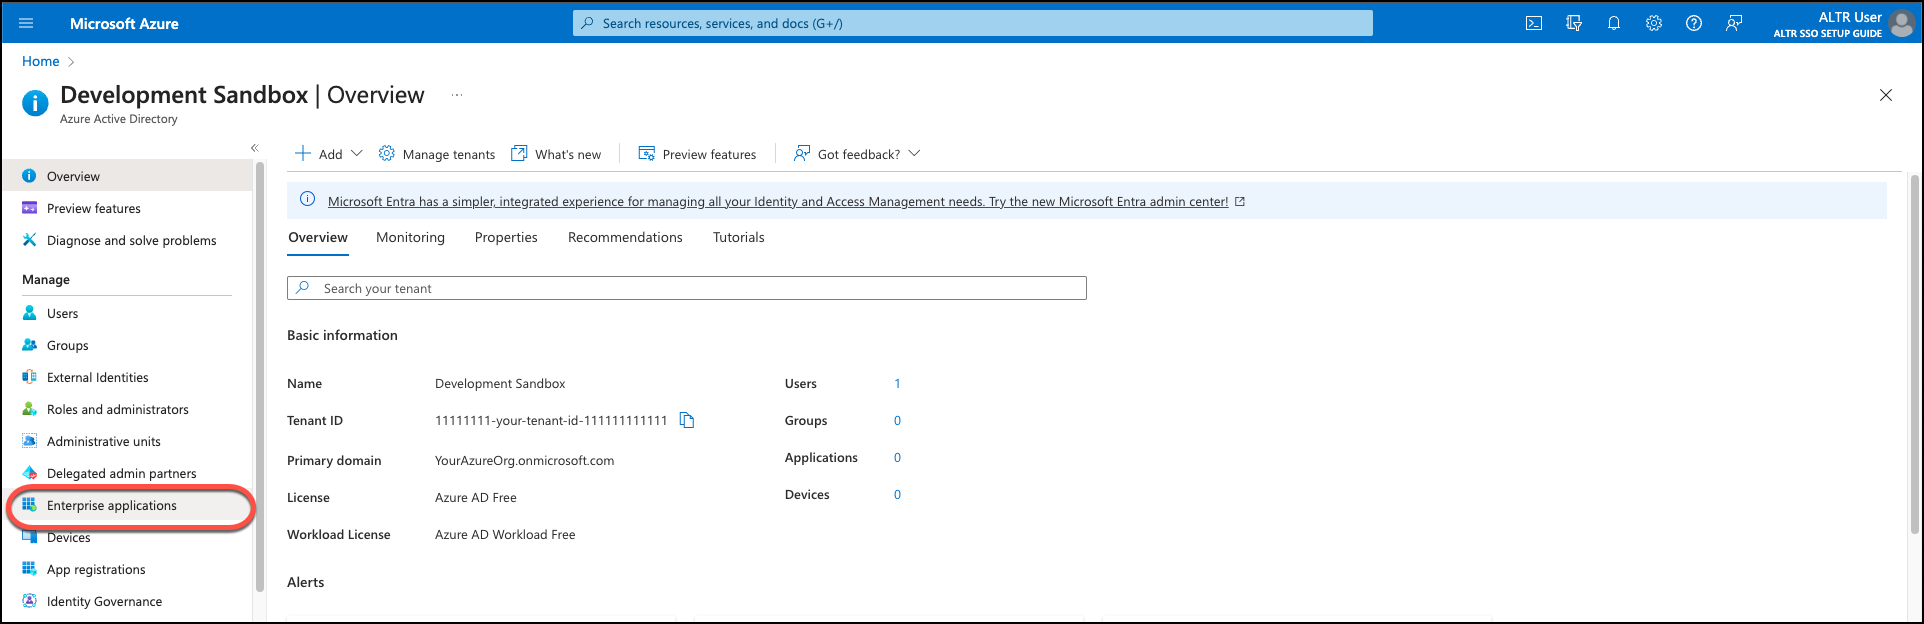Open the portal settings gear icon
Screen dimensions: 1924x624
(x=1653, y=23)
